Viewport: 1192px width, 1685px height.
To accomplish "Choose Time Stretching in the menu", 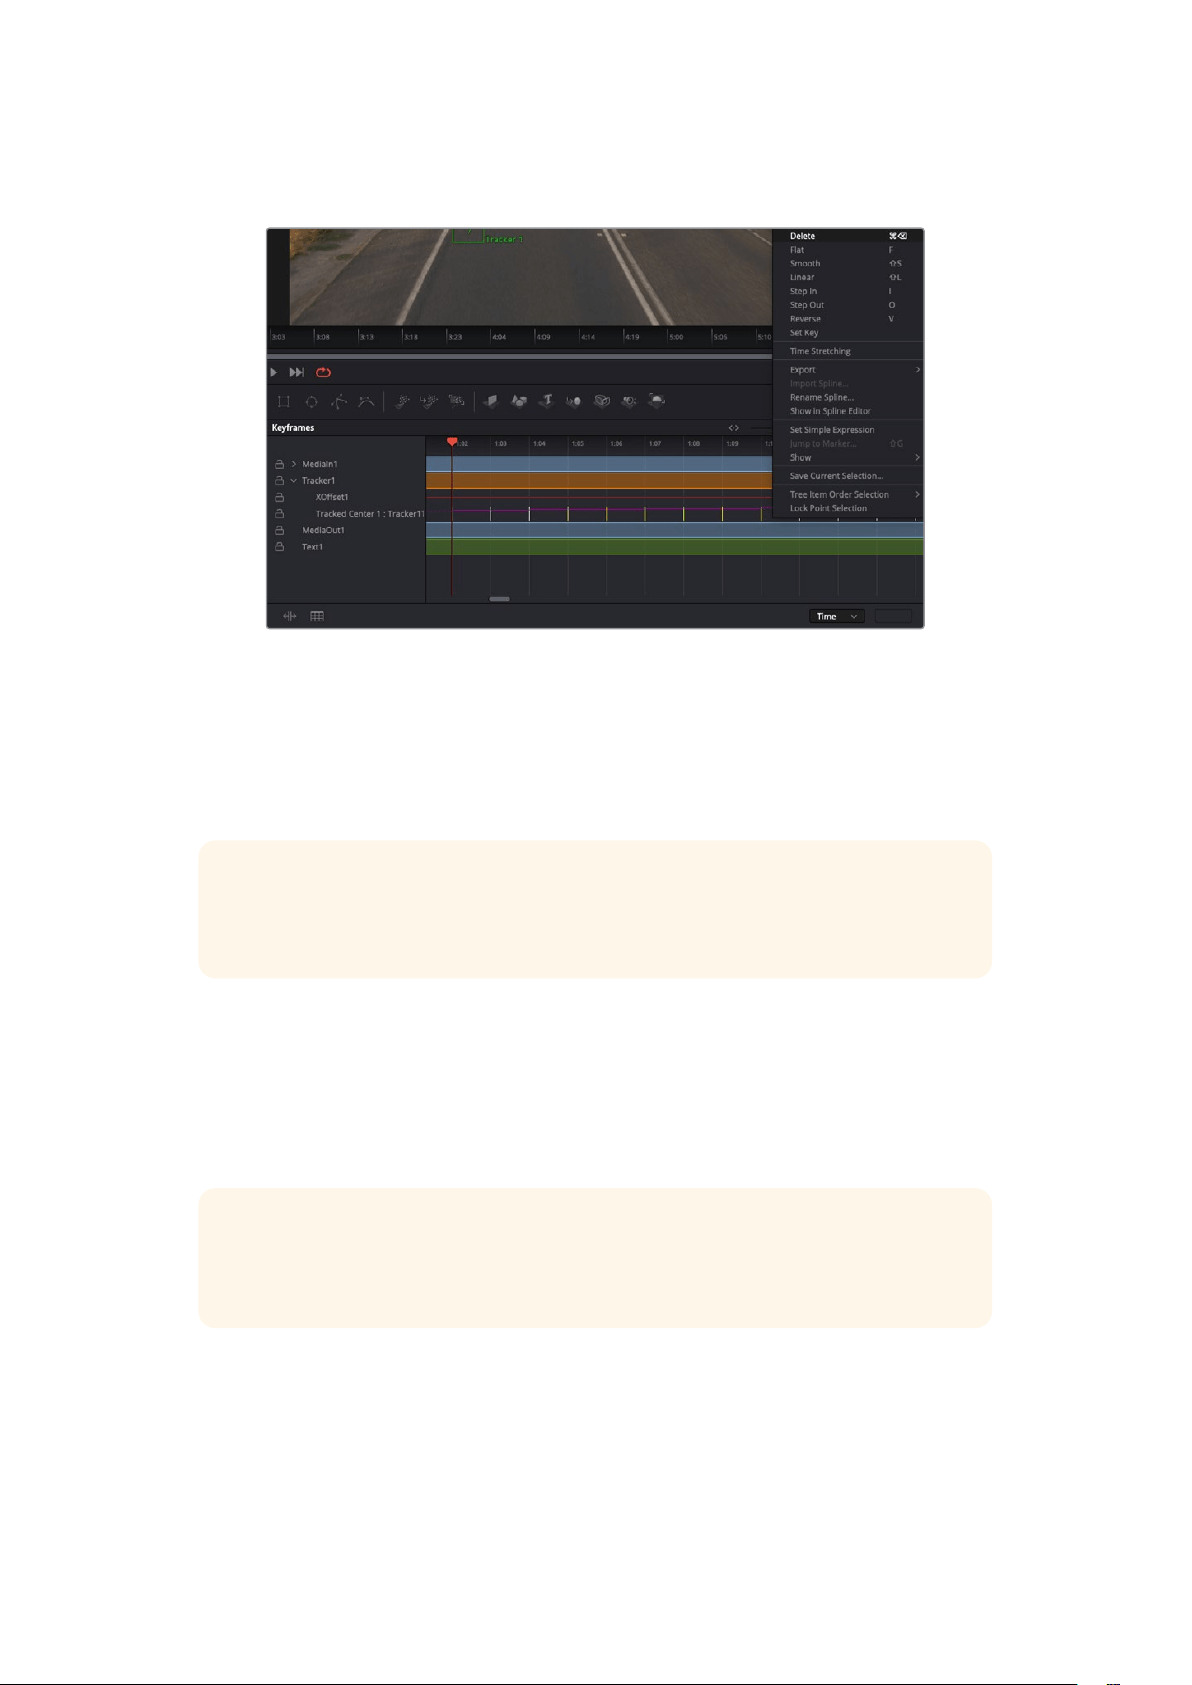I will click(848, 352).
